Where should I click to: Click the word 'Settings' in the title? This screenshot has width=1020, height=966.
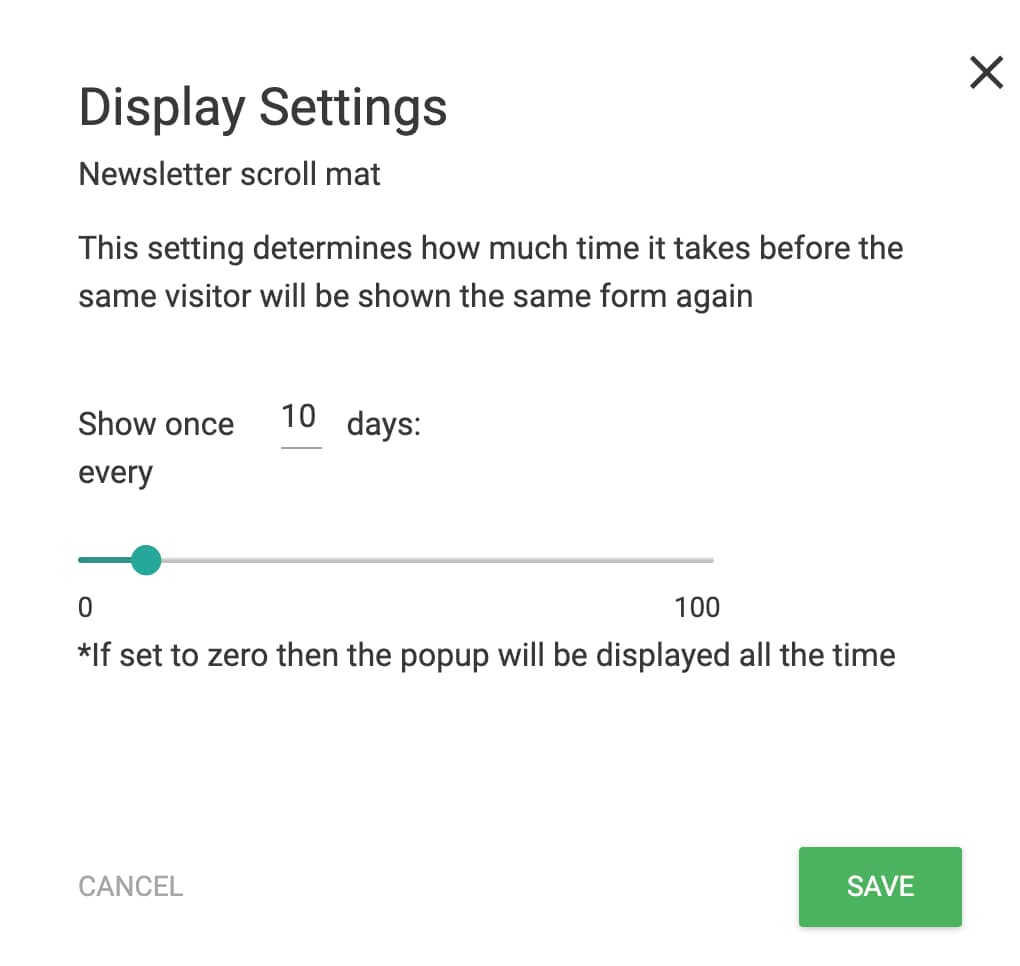(x=353, y=107)
